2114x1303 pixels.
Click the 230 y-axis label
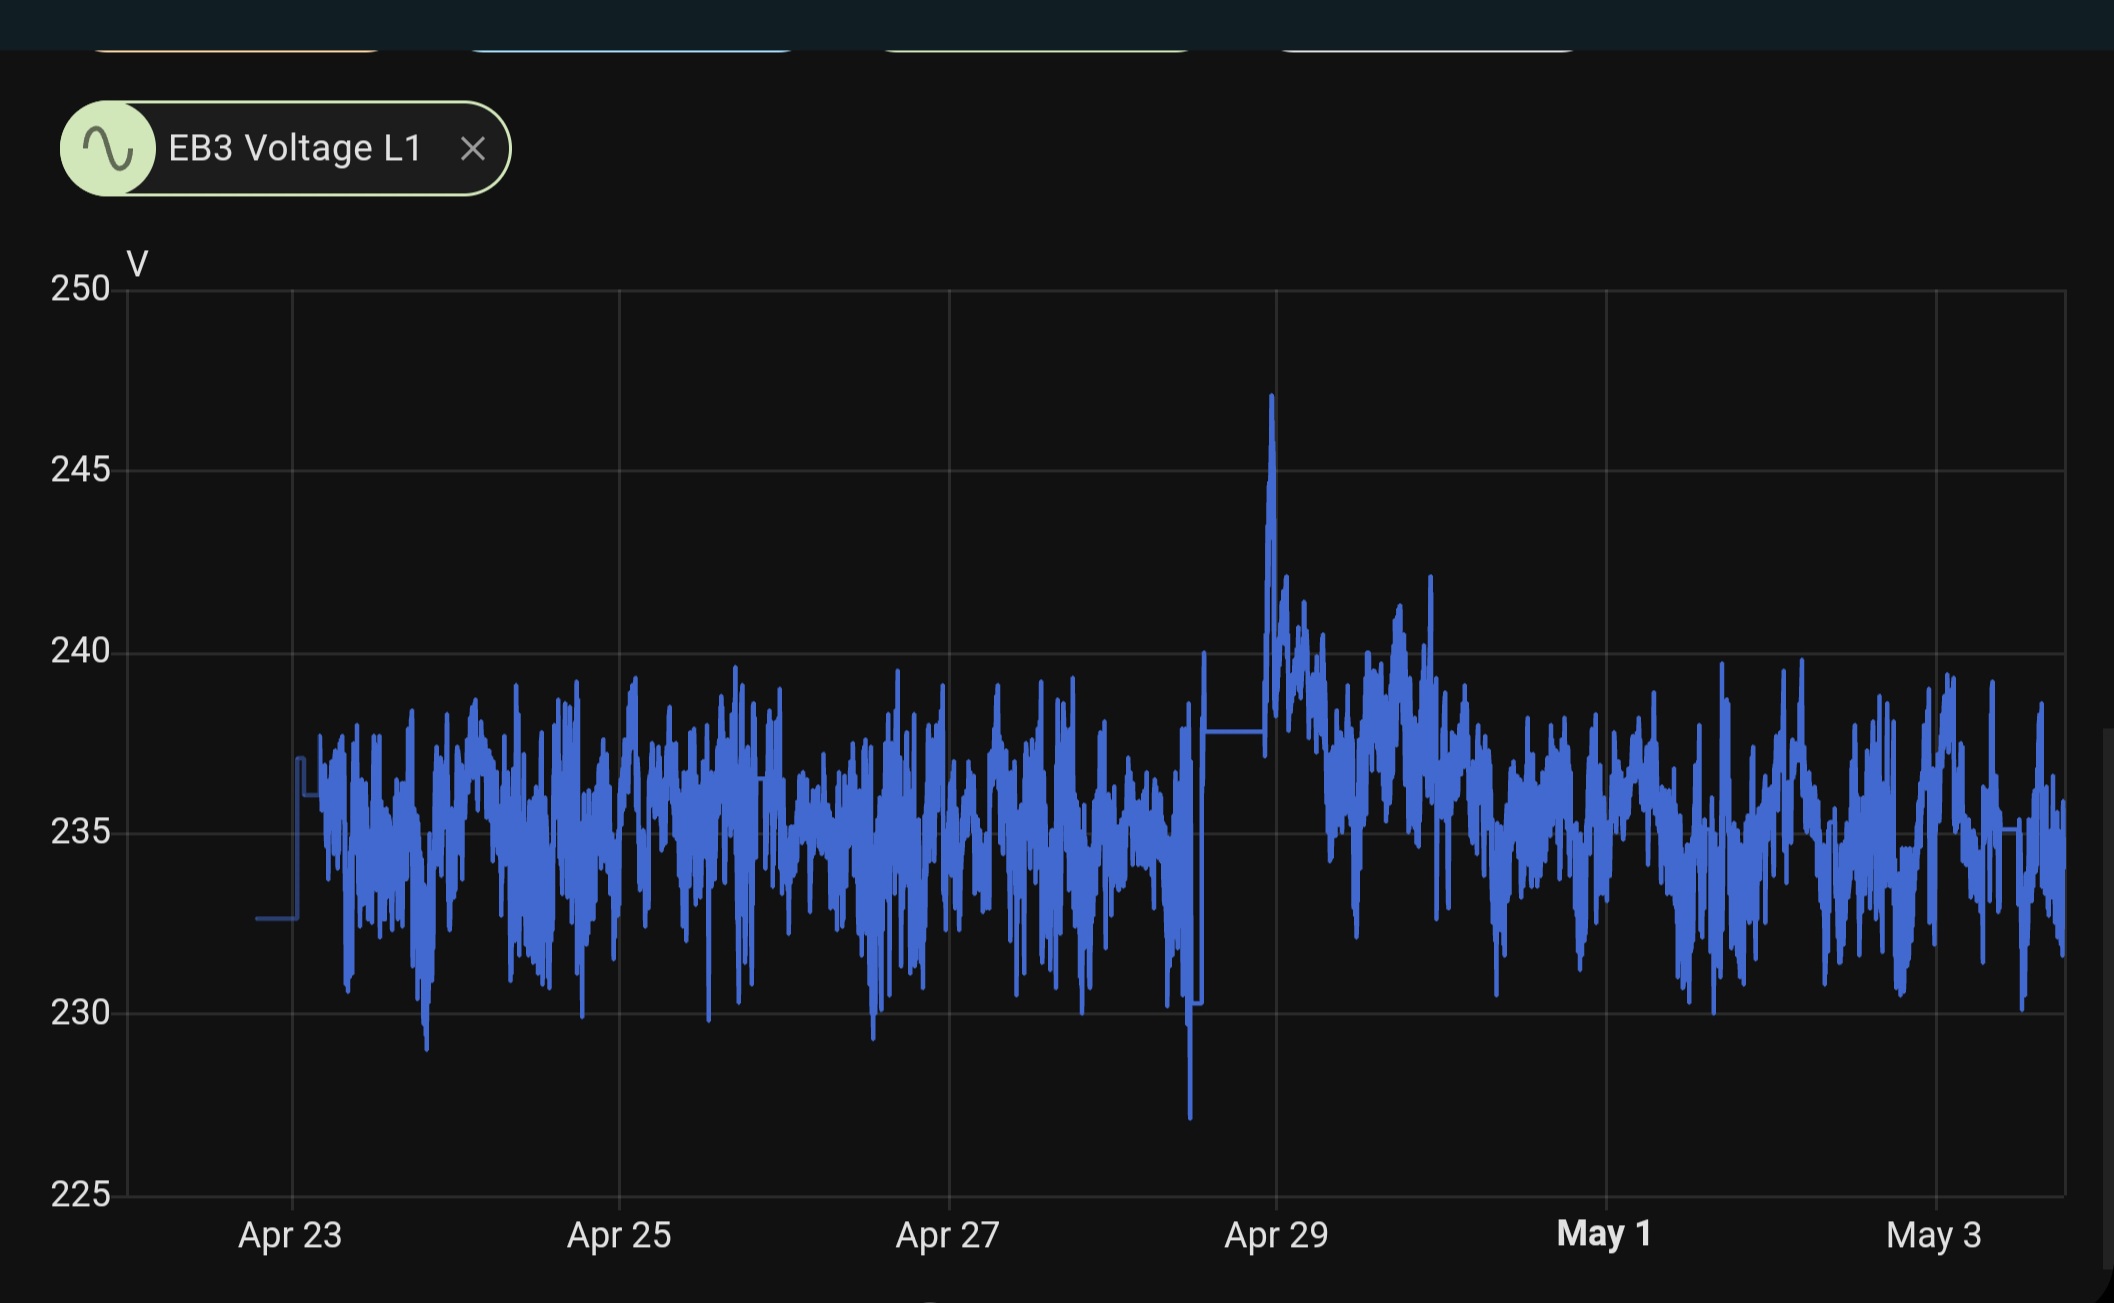80,1013
